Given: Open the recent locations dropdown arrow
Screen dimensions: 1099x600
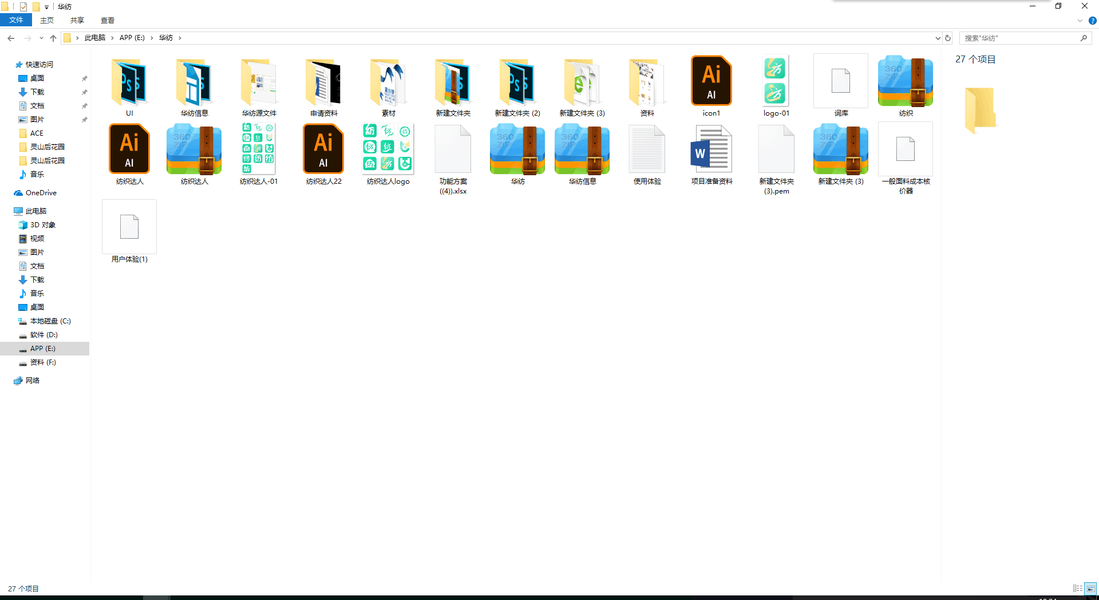Looking at the screenshot, I should tap(41, 38).
